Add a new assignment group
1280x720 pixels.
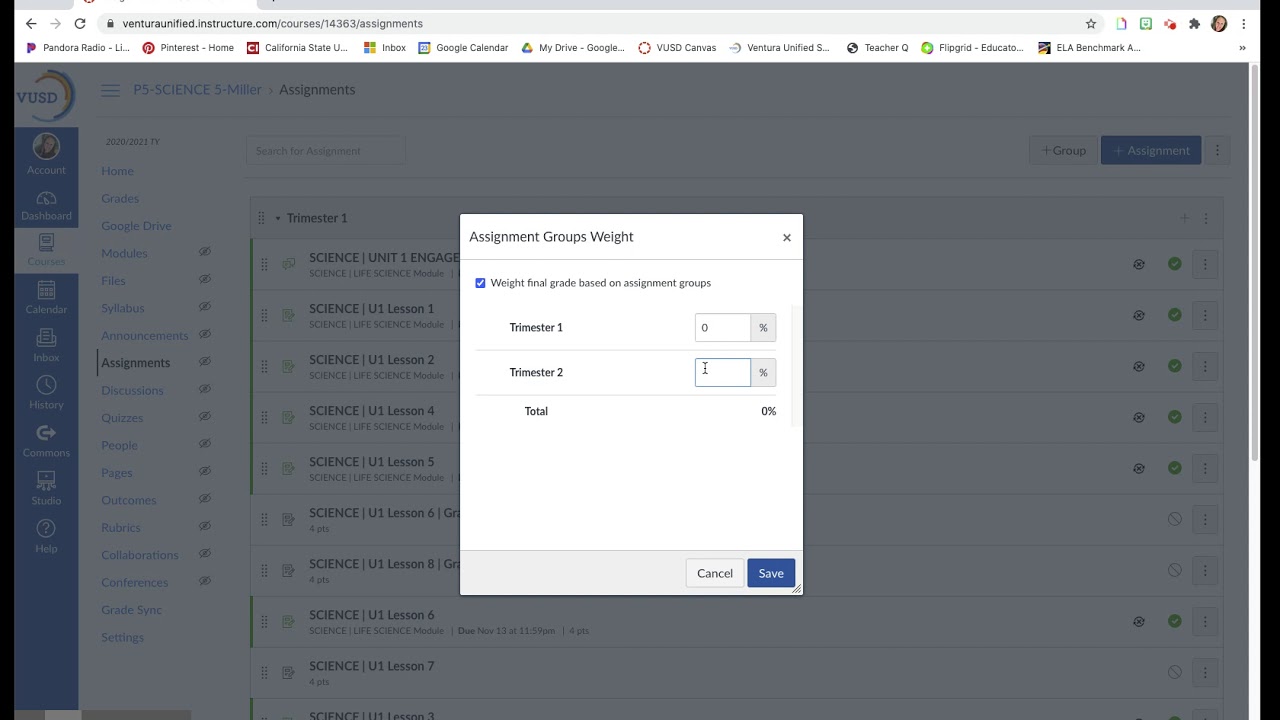(x=1063, y=151)
